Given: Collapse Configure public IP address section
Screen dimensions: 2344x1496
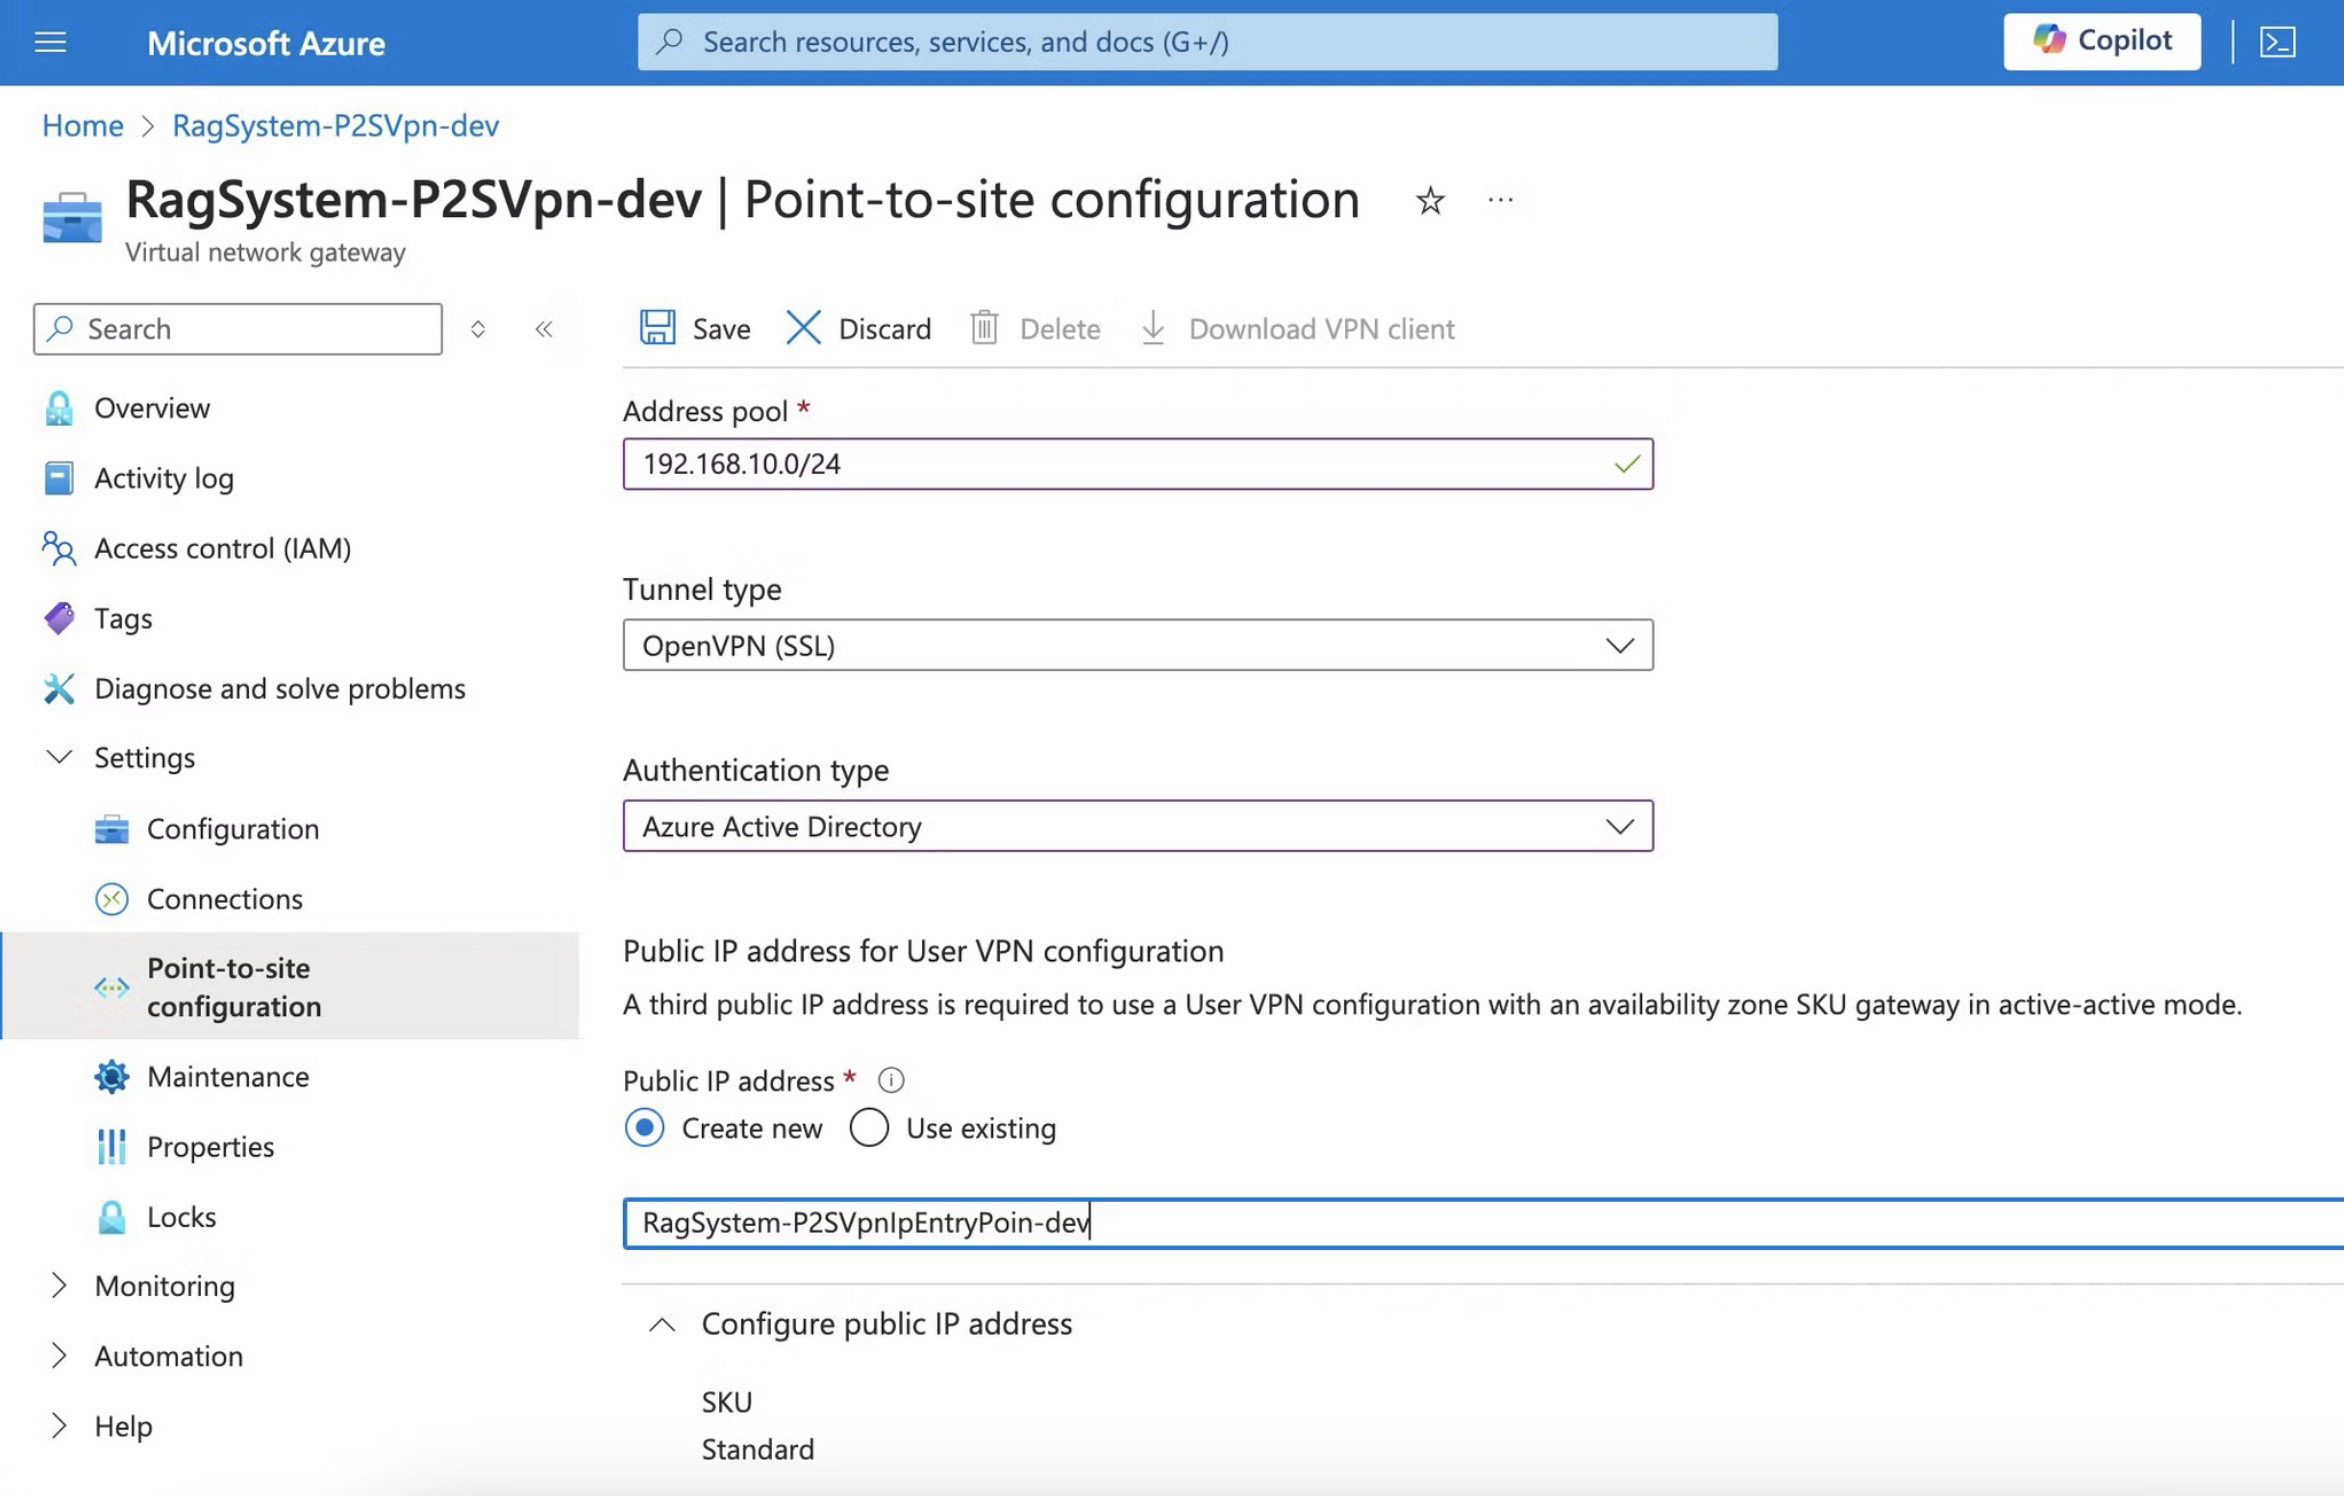Looking at the screenshot, I should click(x=662, y=1325).
